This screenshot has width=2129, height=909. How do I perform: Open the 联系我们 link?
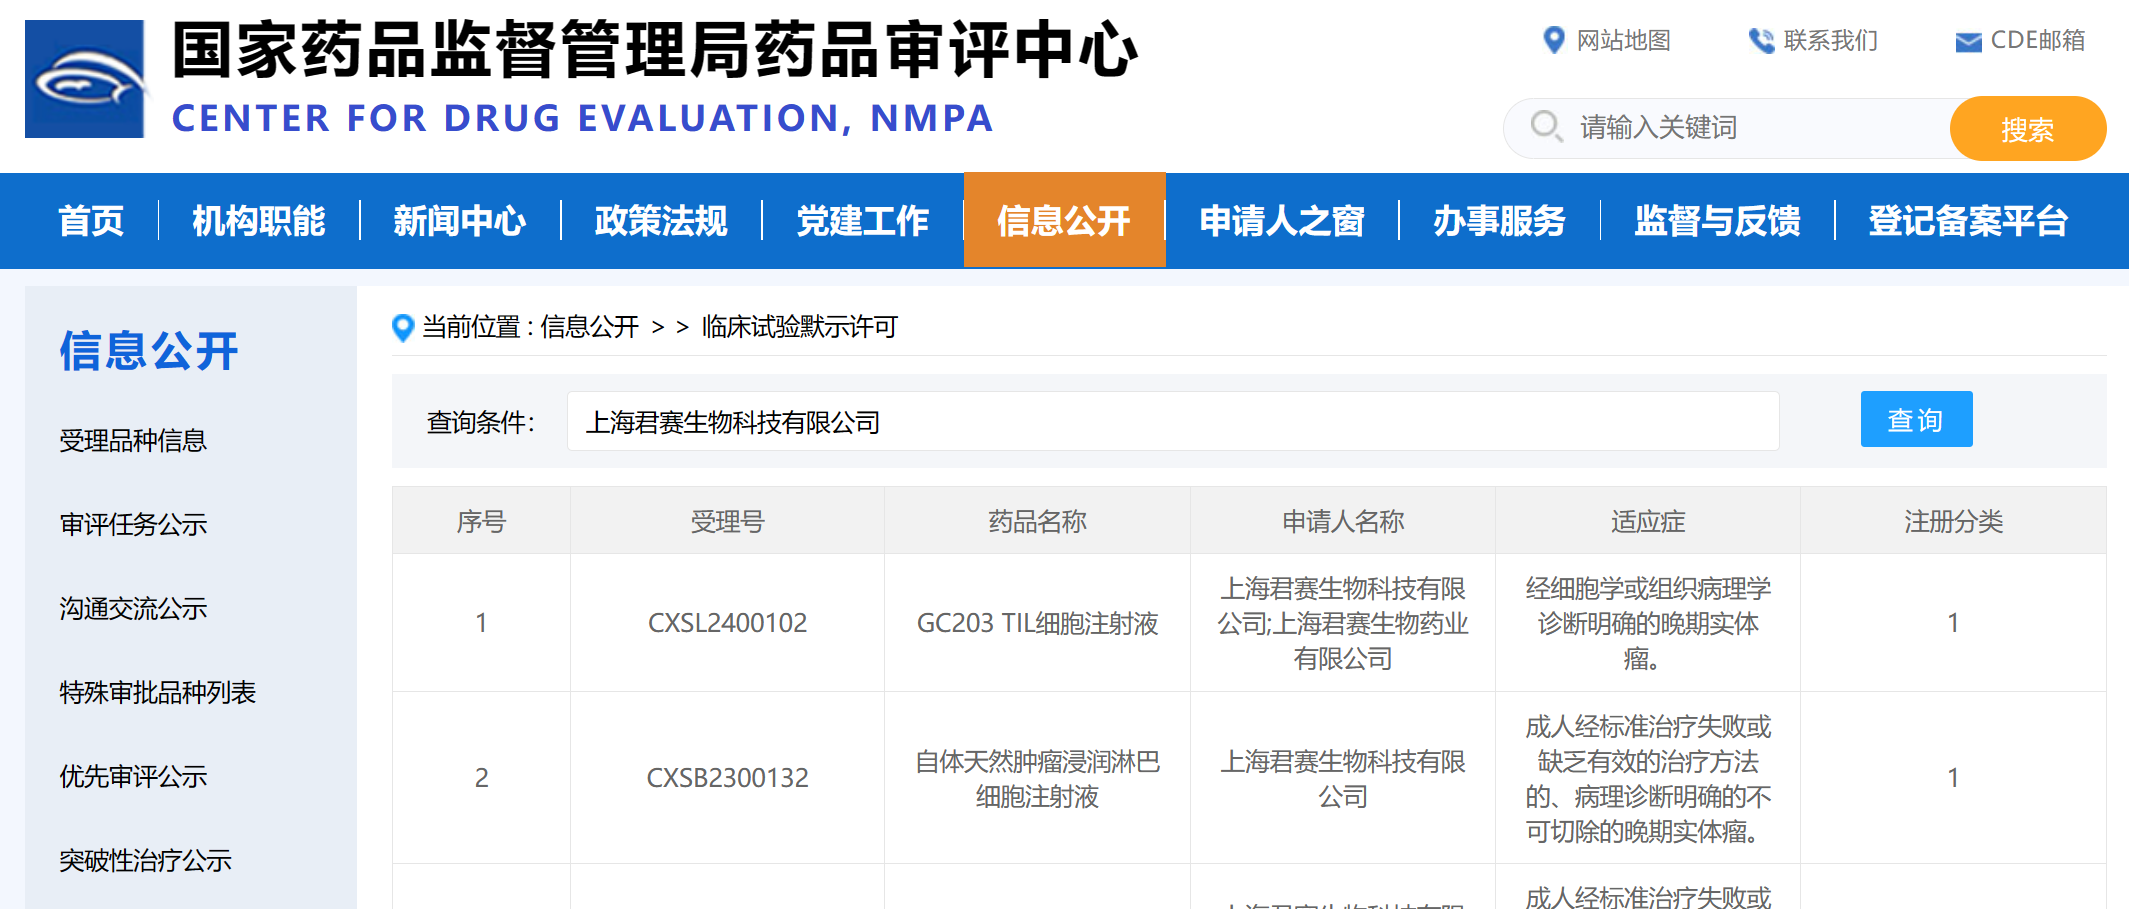[1830, 40]
